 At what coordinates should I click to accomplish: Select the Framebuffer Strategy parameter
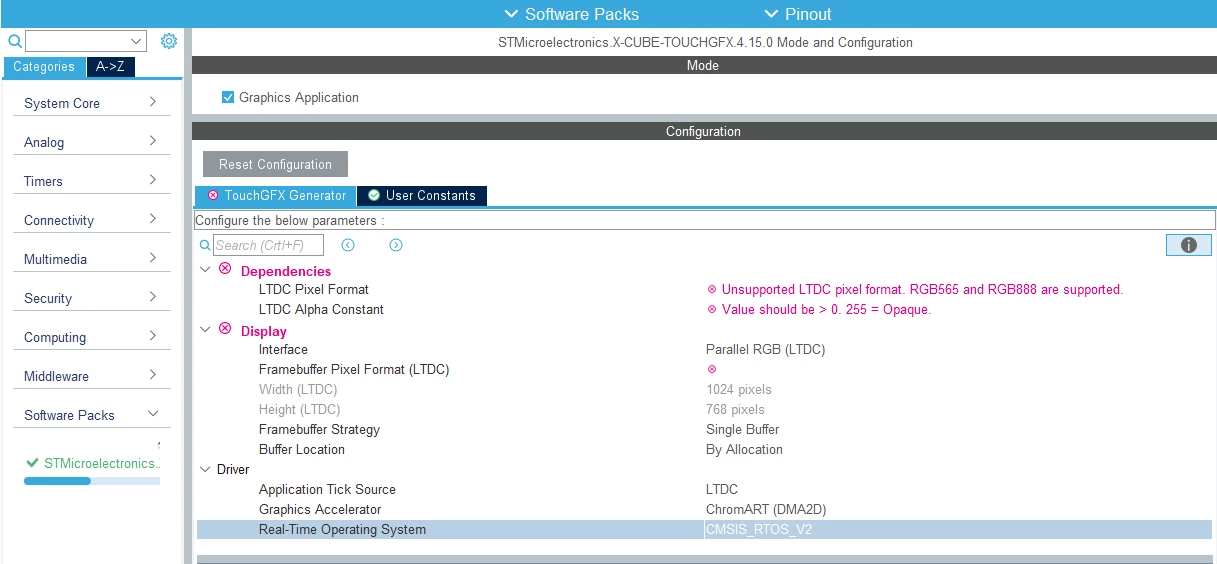[704, 429]
